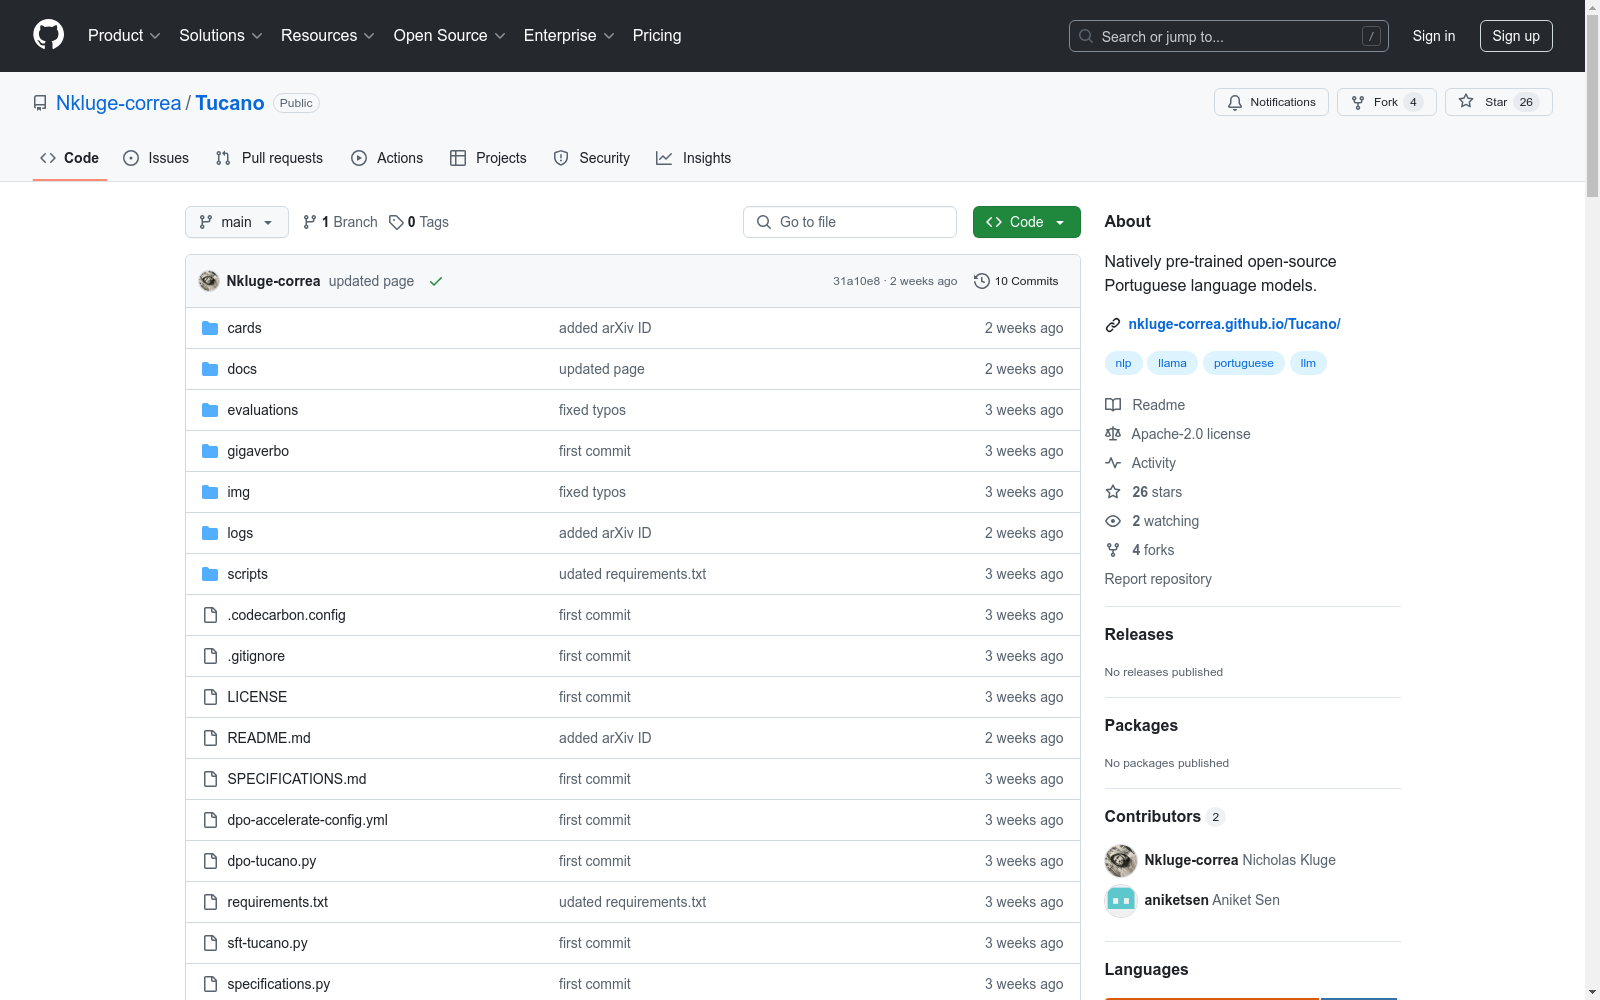Viewport: 1600px width, 1000px height.
Task: Click the Go to file input
Action: pyautogui.click(x=850, y=222)
